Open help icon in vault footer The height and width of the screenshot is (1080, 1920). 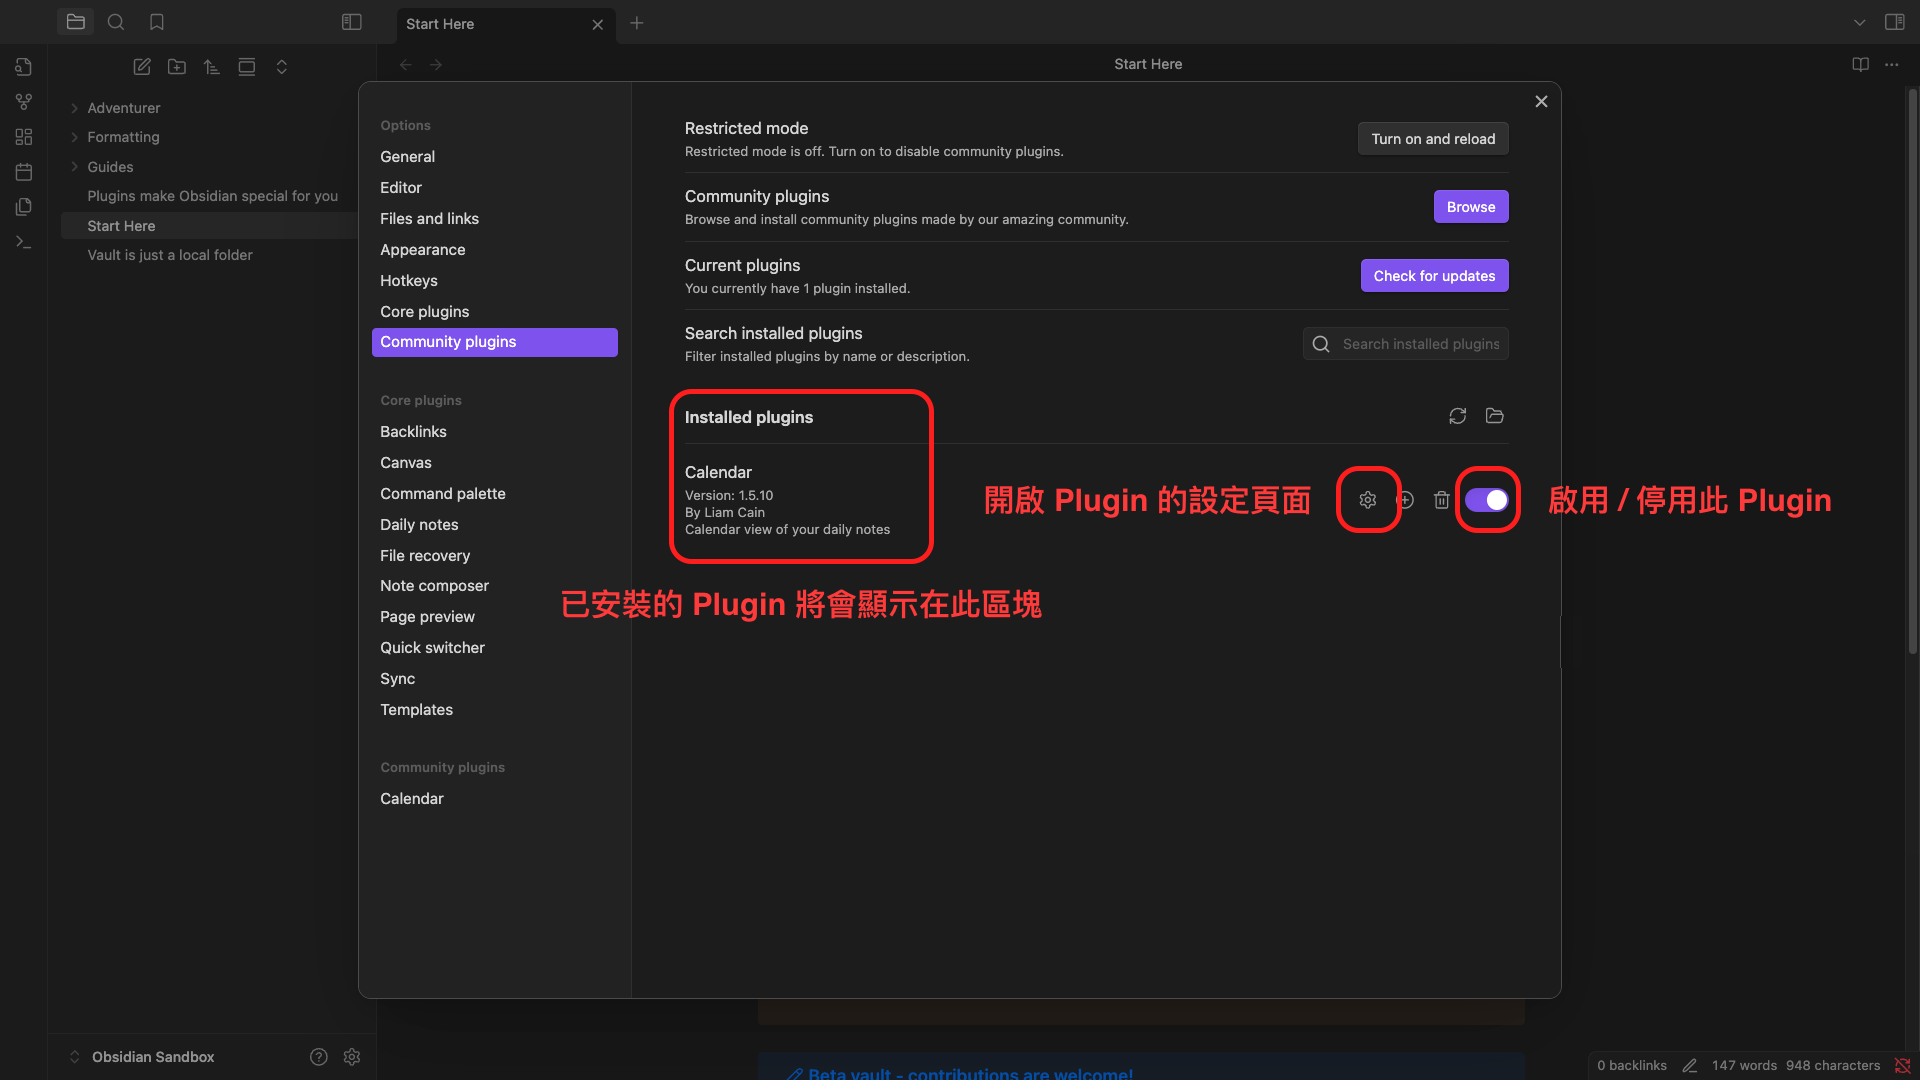pyautogui.click(x=319, y=1057)
